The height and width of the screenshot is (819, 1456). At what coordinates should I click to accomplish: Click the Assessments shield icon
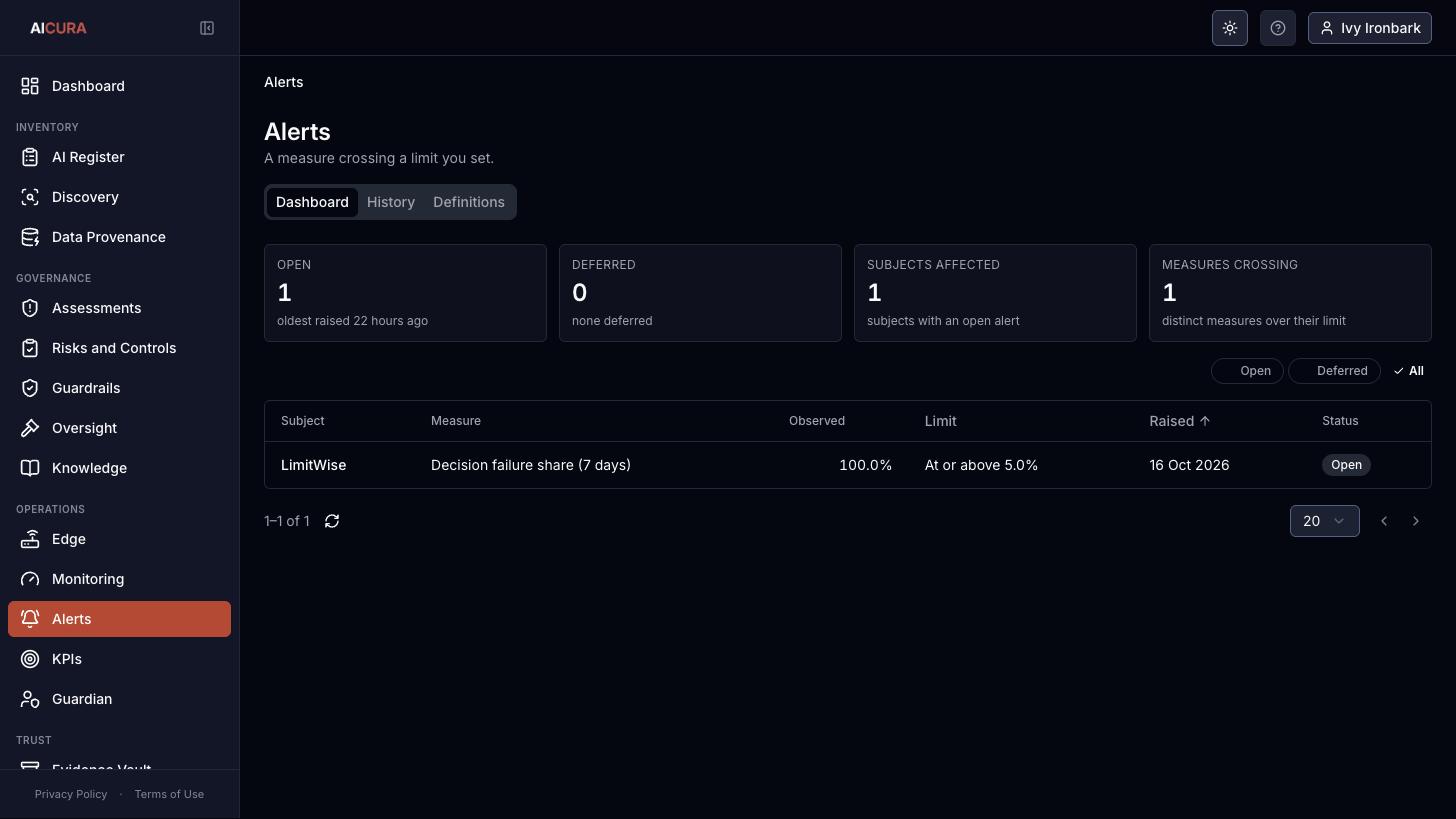(x=30, y=308)
